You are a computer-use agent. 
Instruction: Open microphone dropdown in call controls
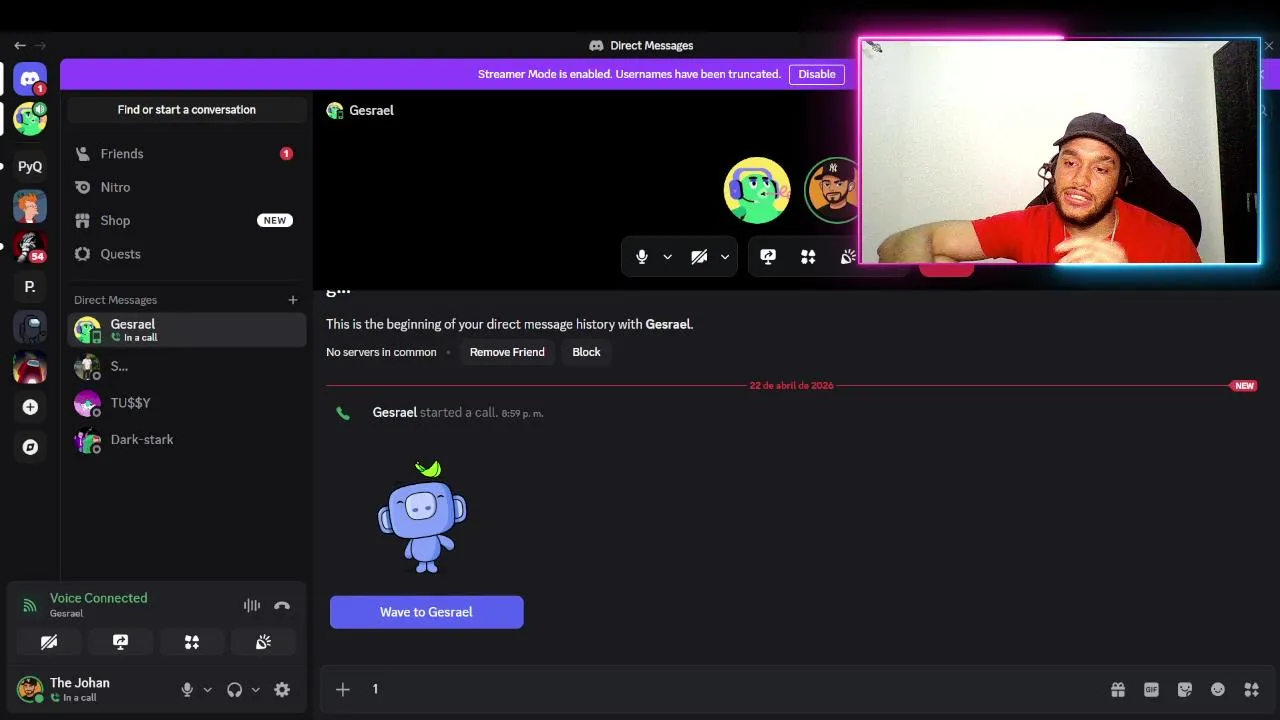coord(667,257)
